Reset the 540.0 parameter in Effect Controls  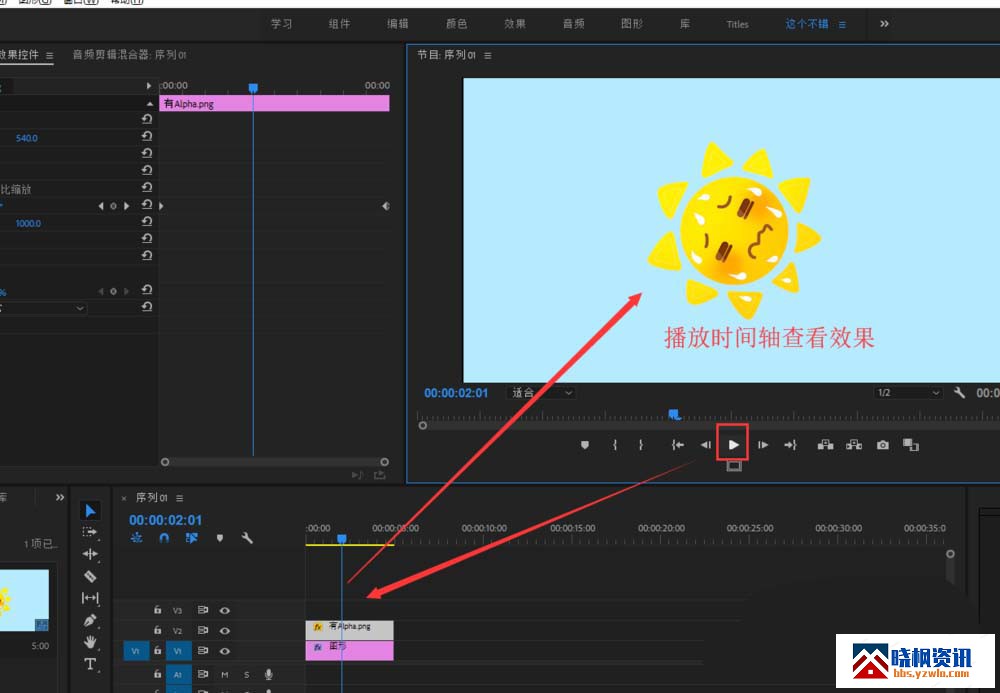click(147, 136)
